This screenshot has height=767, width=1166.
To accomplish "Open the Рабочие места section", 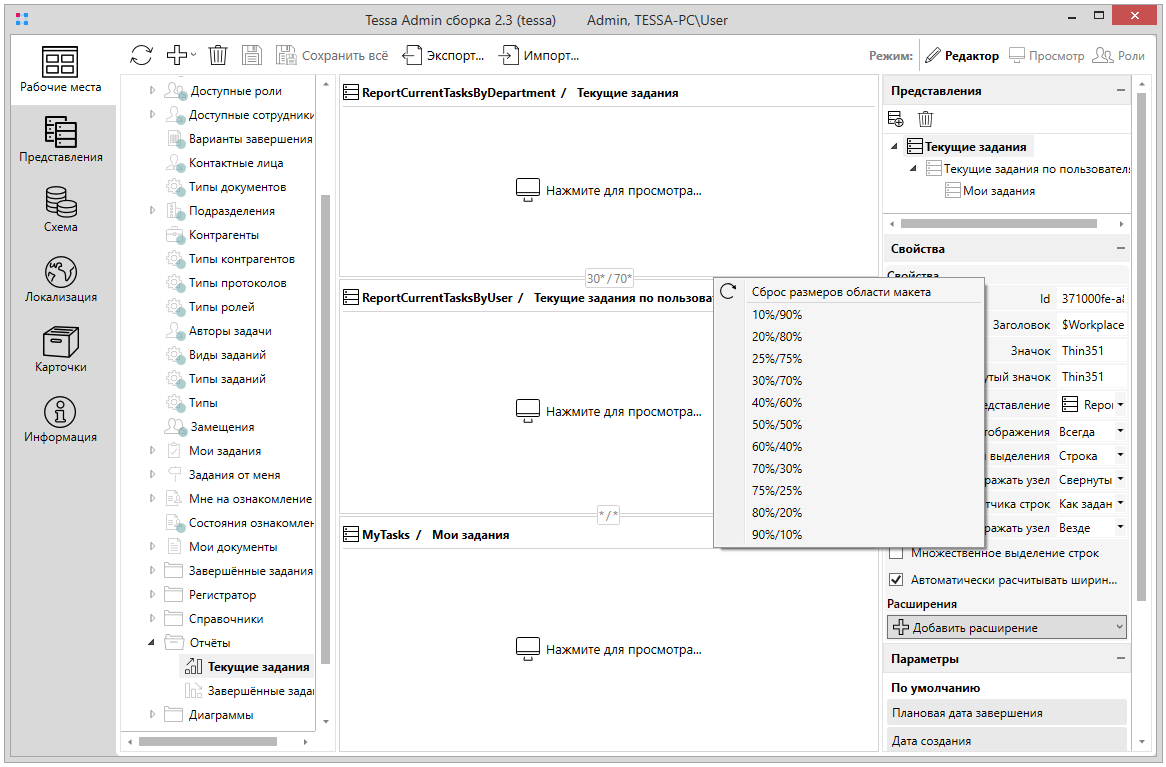I will tap(60, 70).
